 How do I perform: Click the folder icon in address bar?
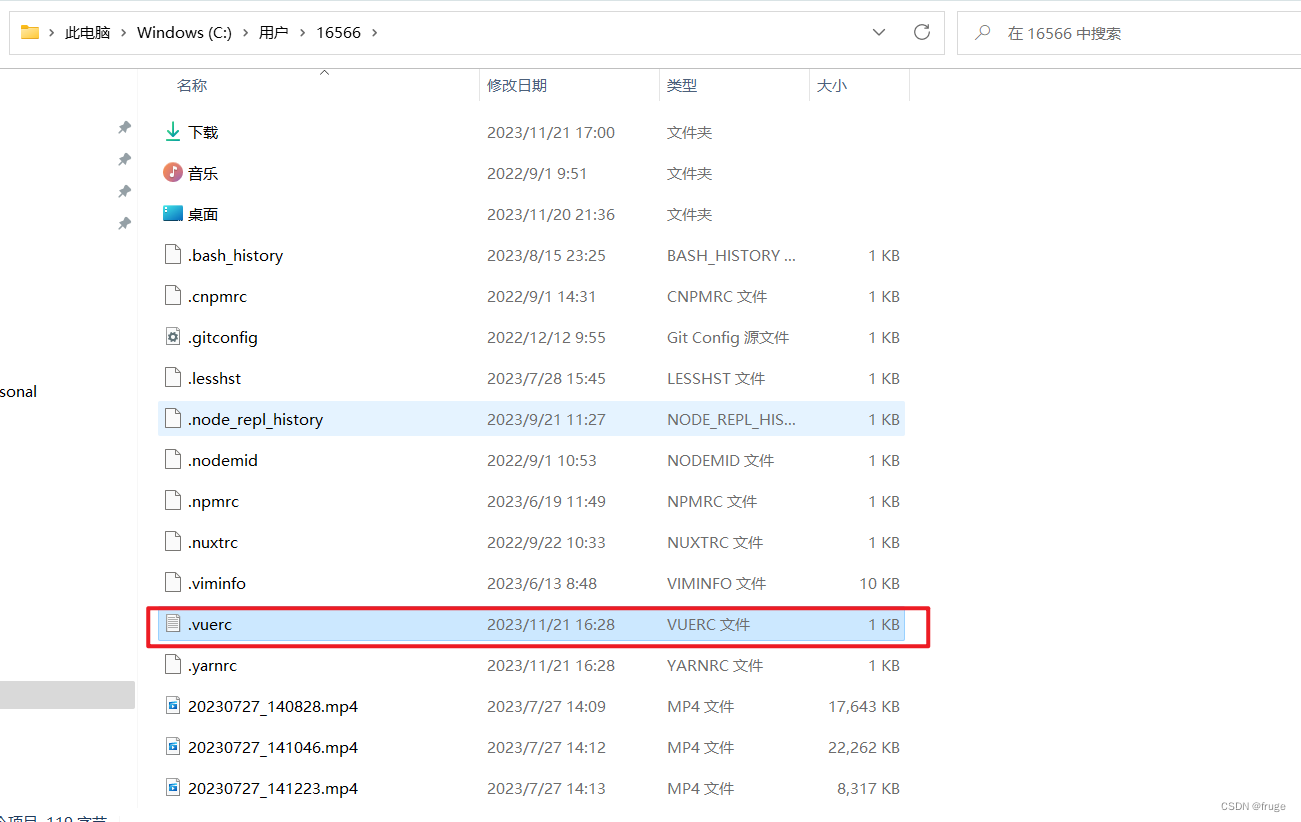[x=30, y=32]
